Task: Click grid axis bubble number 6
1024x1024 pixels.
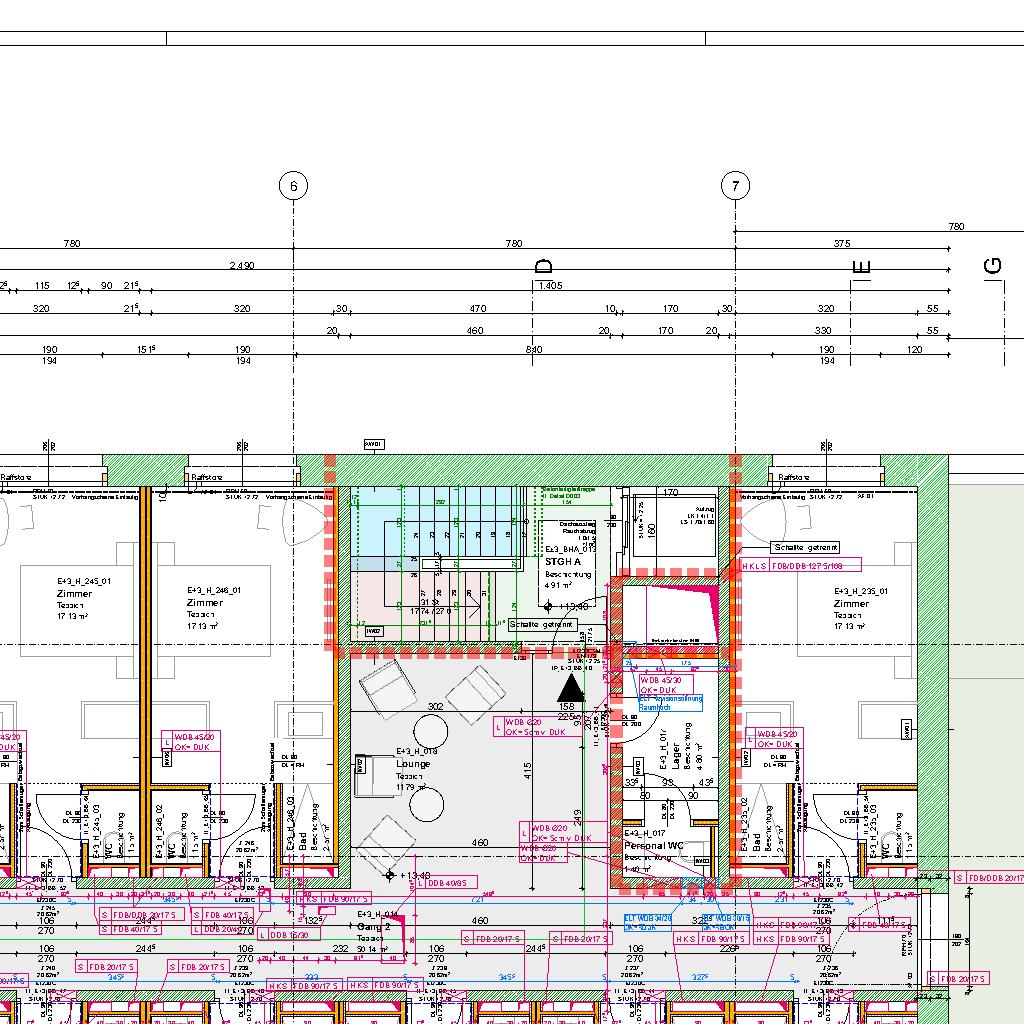Action: pyautogui.click(x=293, y=186)
